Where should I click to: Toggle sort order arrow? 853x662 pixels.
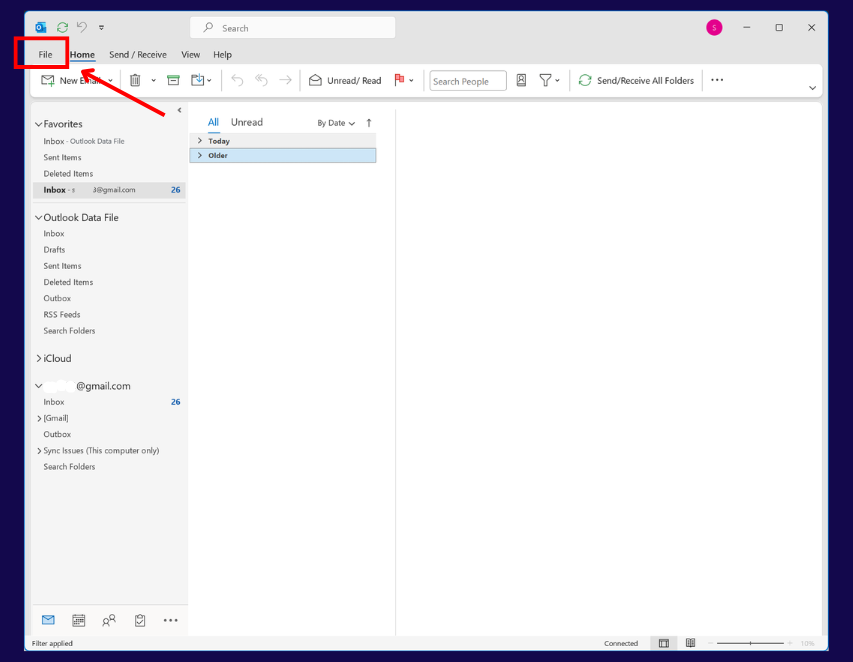(369, 123)
